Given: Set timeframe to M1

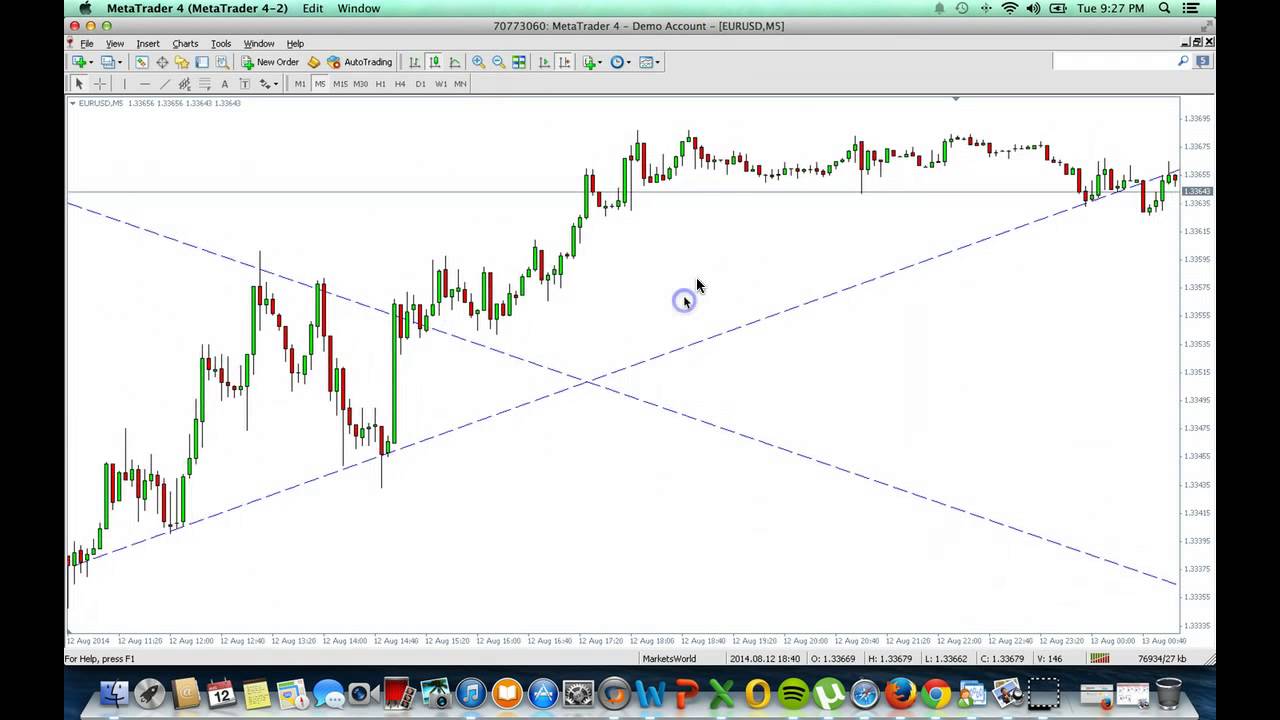Looking at the screenshot, I should (x=300, y=84).
